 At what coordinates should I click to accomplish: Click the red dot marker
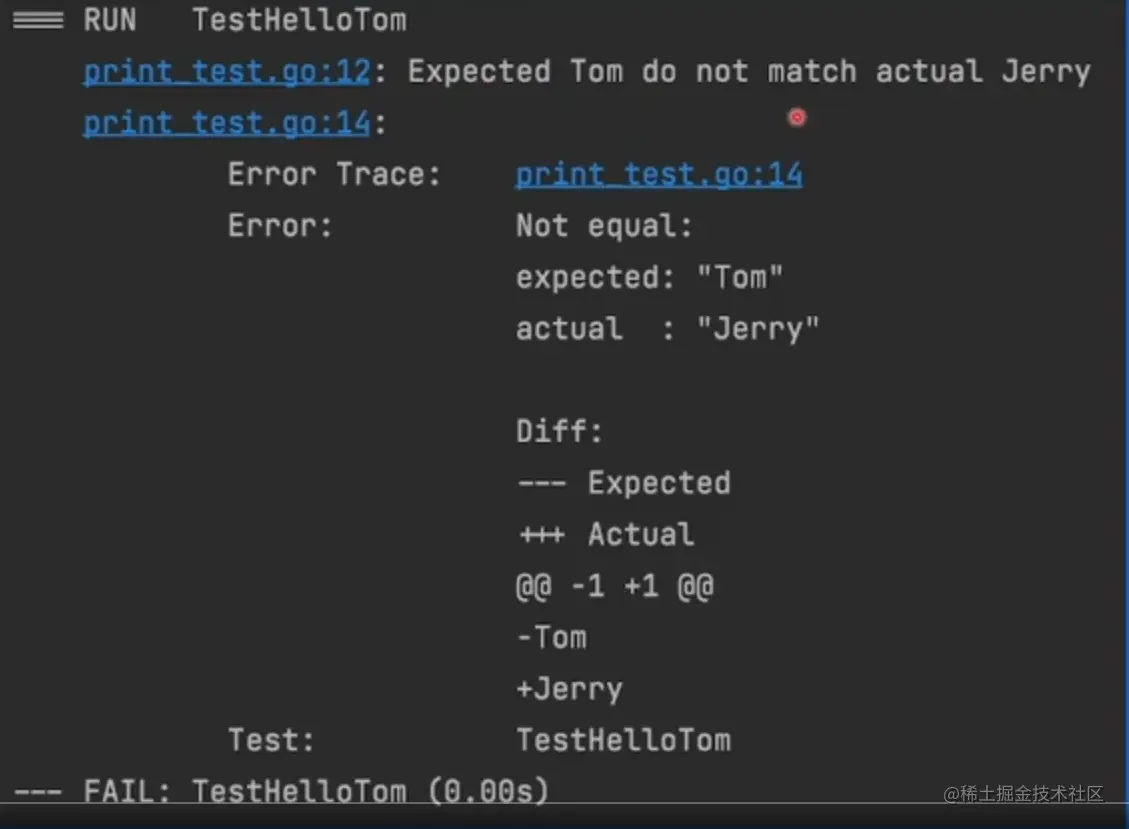[x=797, y=118]
